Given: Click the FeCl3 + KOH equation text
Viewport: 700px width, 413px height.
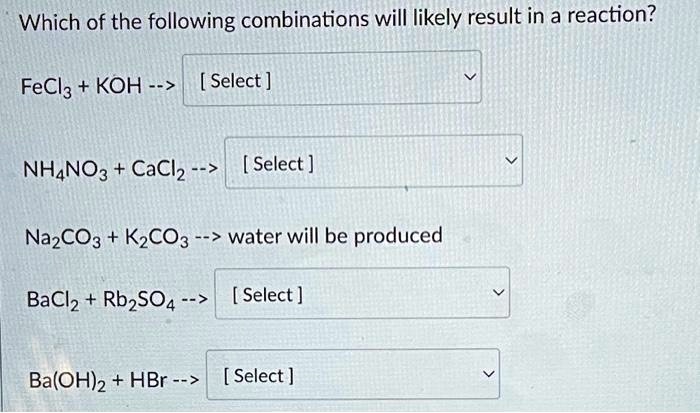Looking at the screenshot, I should 80,82.
